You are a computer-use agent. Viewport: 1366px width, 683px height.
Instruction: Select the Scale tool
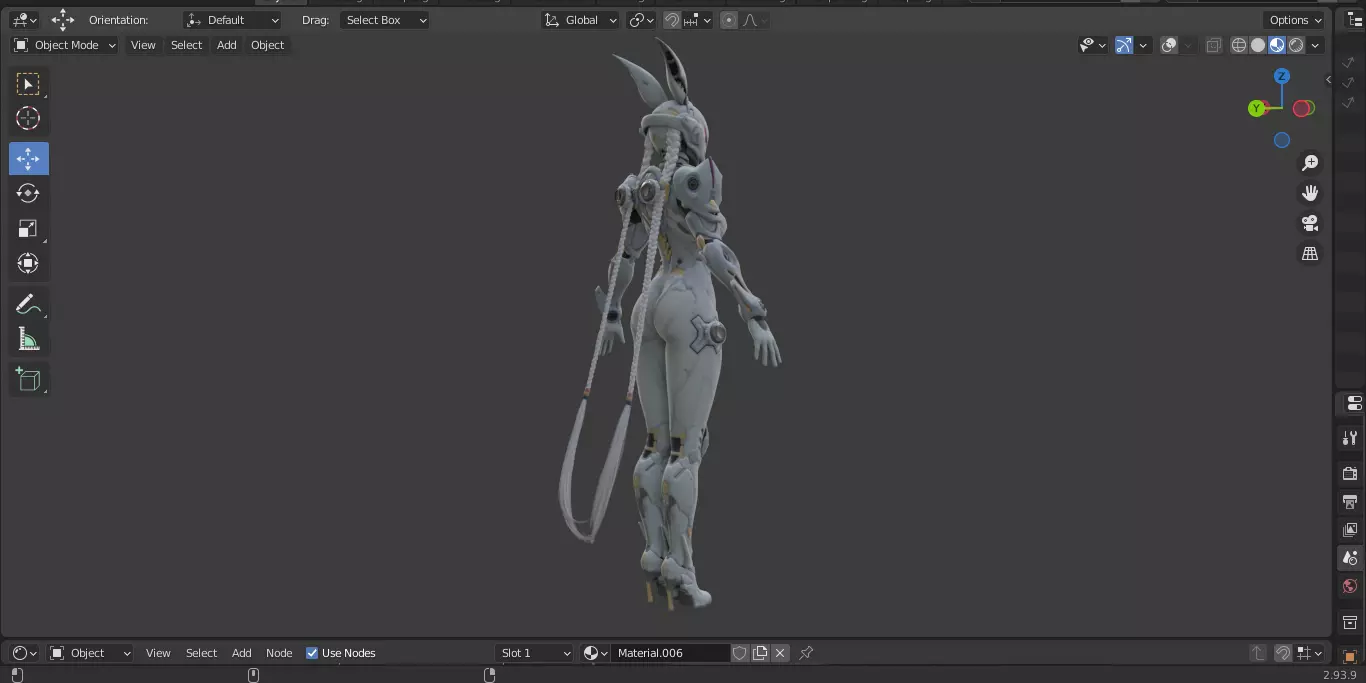28,228
